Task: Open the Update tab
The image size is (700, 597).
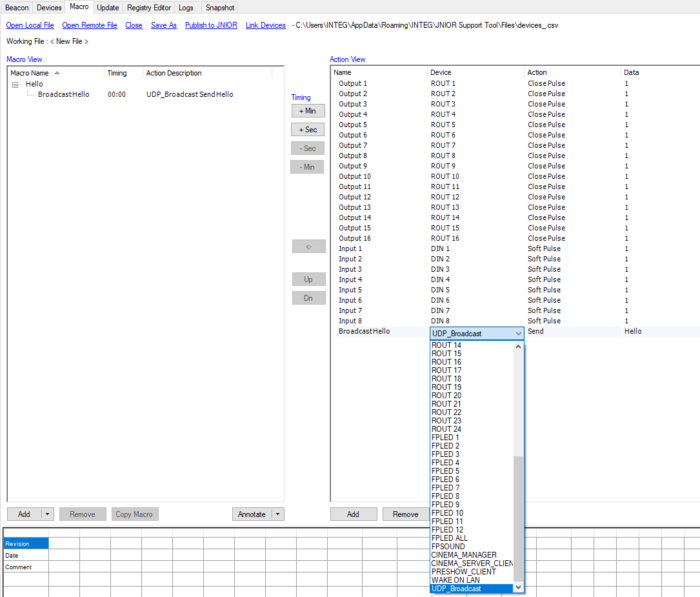Action: [108, 8]
